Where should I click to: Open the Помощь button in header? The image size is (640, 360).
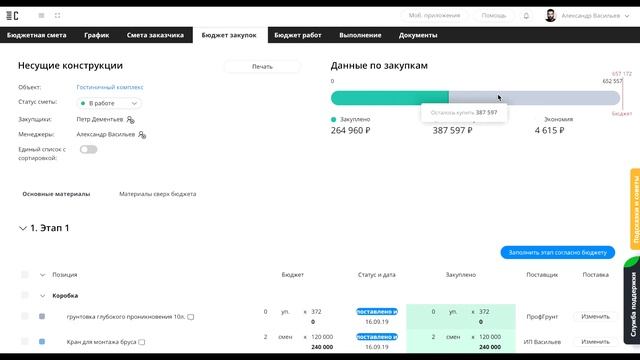(494, 16)
